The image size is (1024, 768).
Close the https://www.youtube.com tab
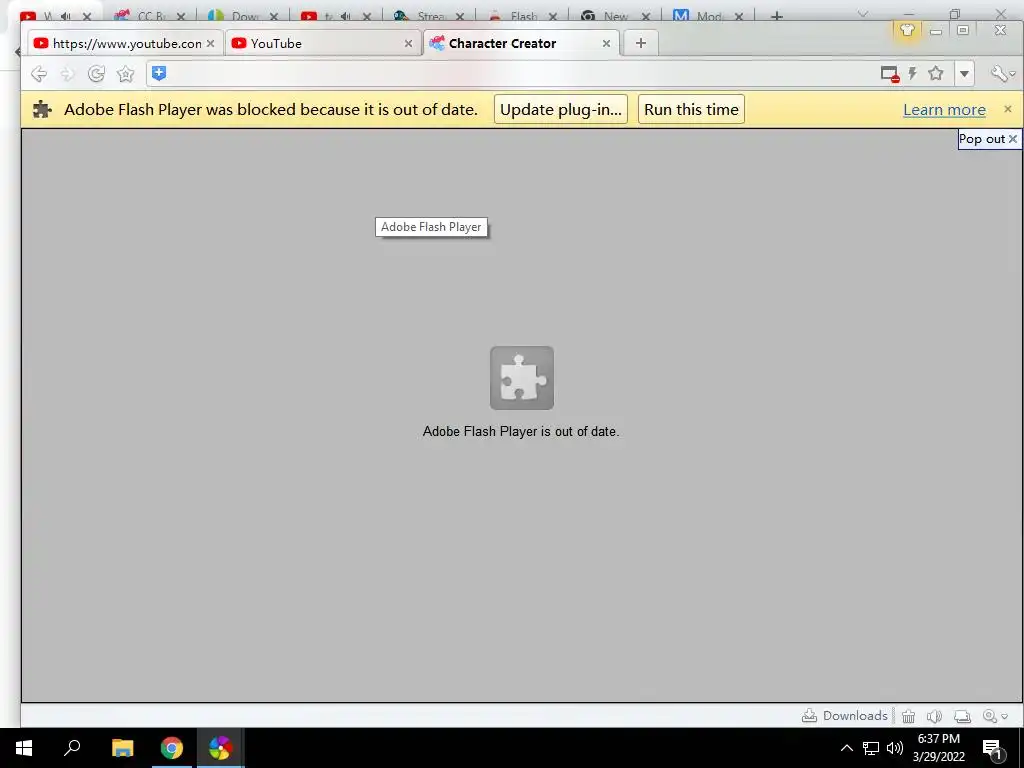[210, 43]
